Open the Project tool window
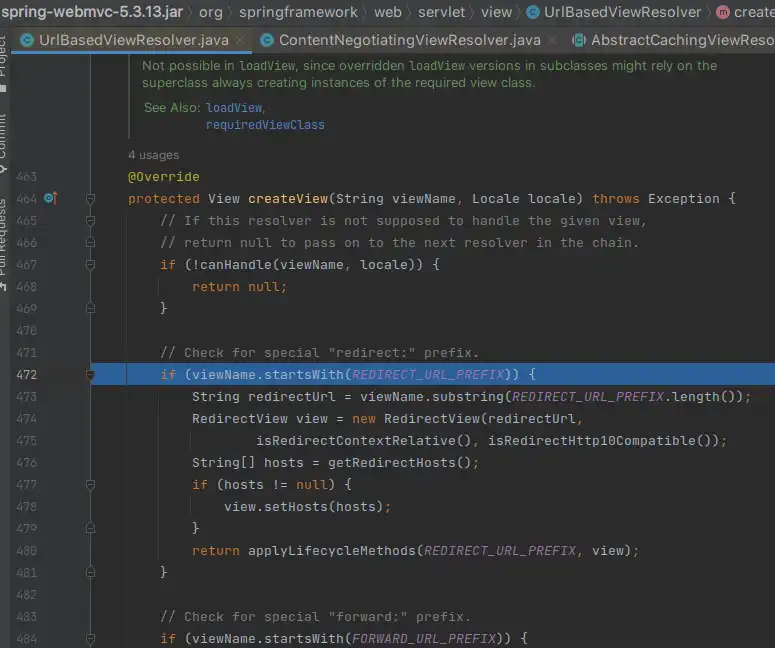 point(3,62)
